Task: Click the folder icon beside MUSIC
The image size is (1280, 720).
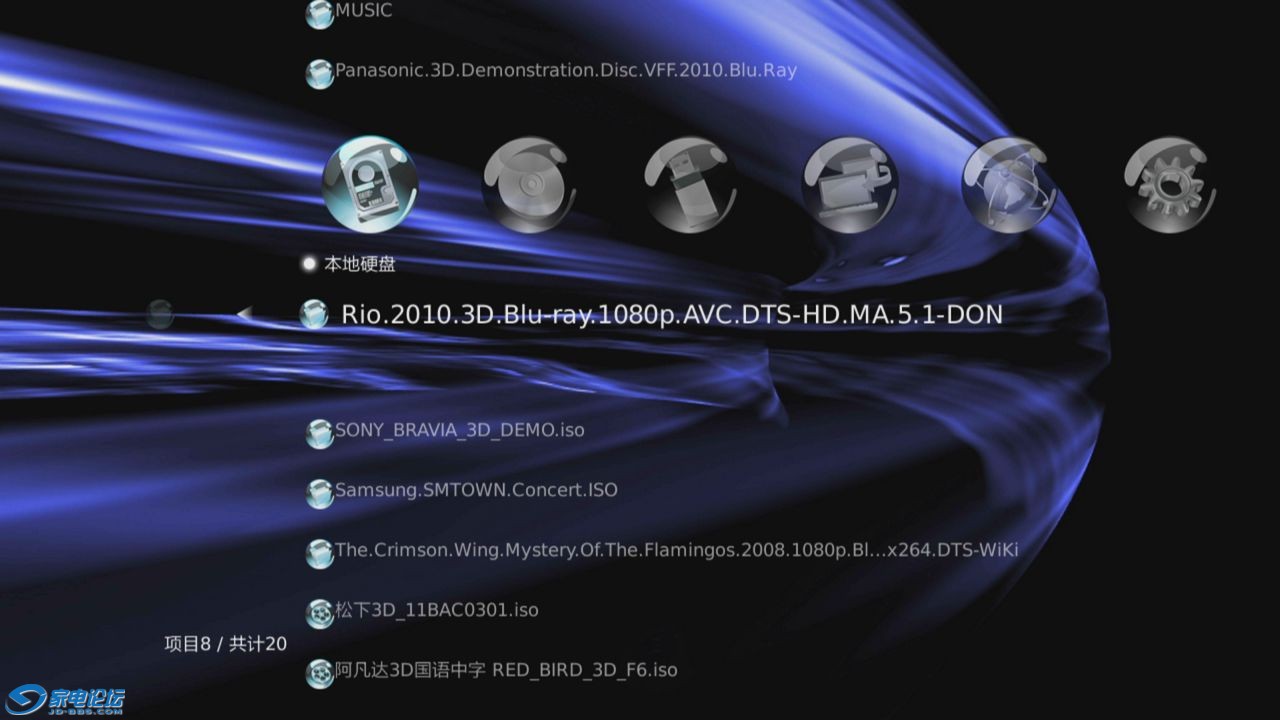Action: click(x=319, y=13)
